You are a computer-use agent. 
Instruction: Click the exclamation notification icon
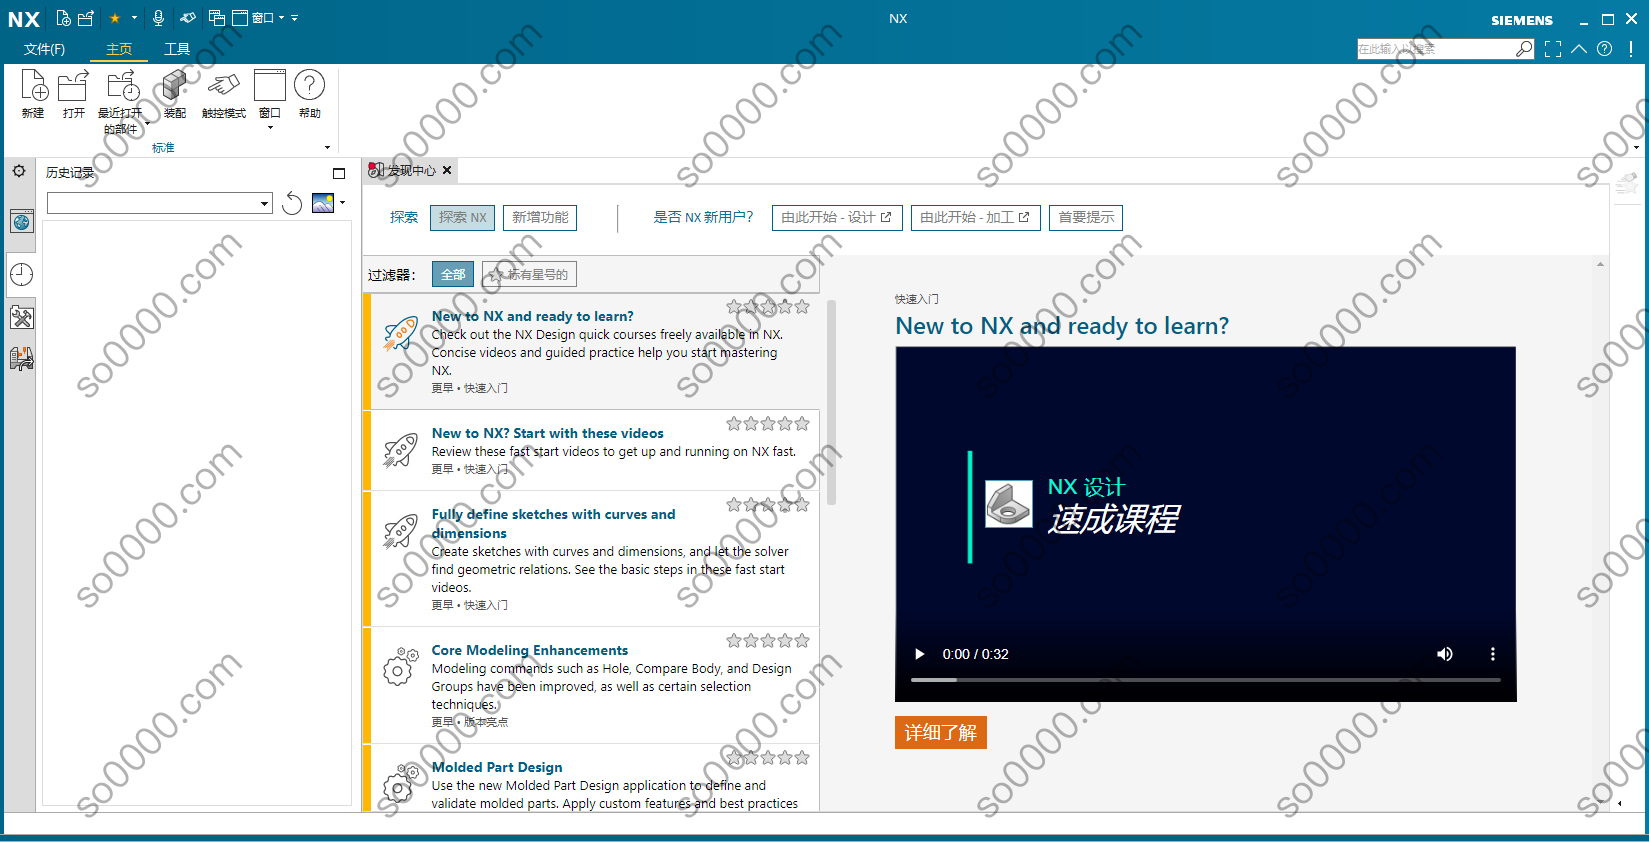tap(1631, 48)
